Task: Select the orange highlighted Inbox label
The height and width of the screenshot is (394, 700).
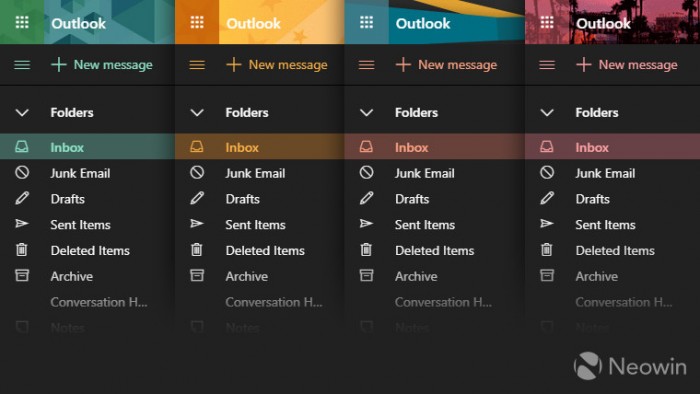Action: tap(242, 147)
